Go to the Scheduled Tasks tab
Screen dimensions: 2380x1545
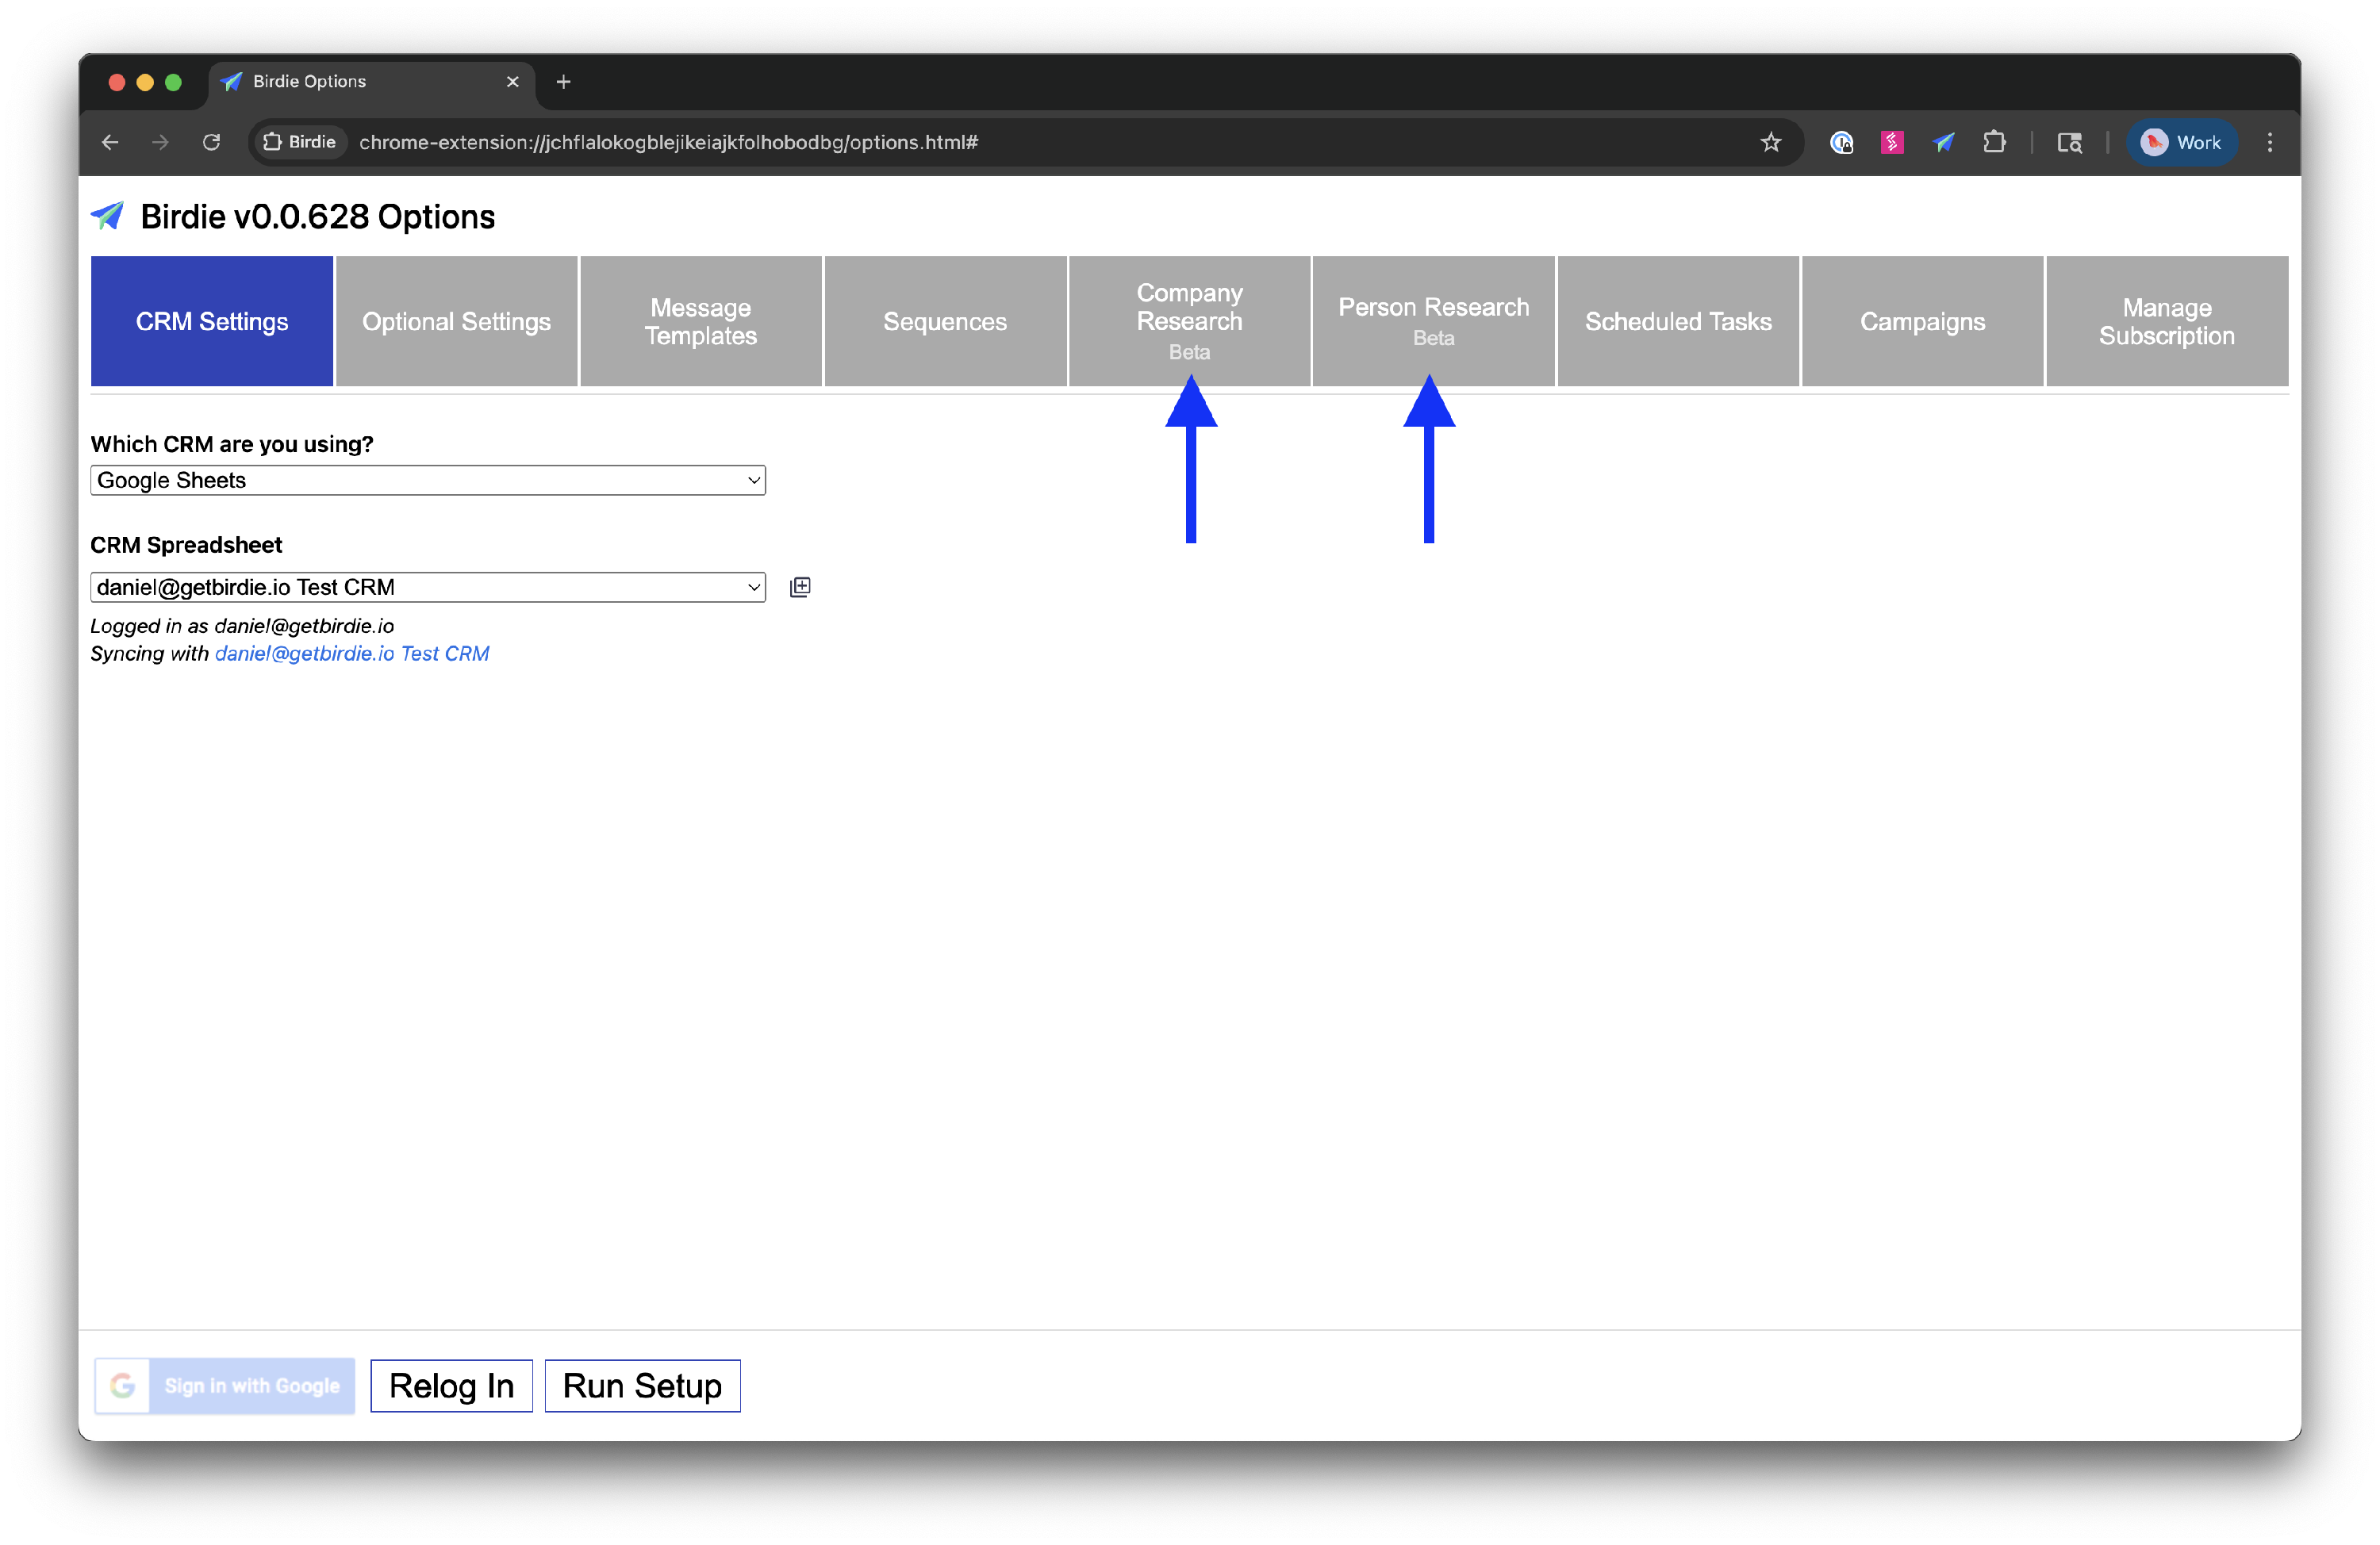tap(1678, 321)
